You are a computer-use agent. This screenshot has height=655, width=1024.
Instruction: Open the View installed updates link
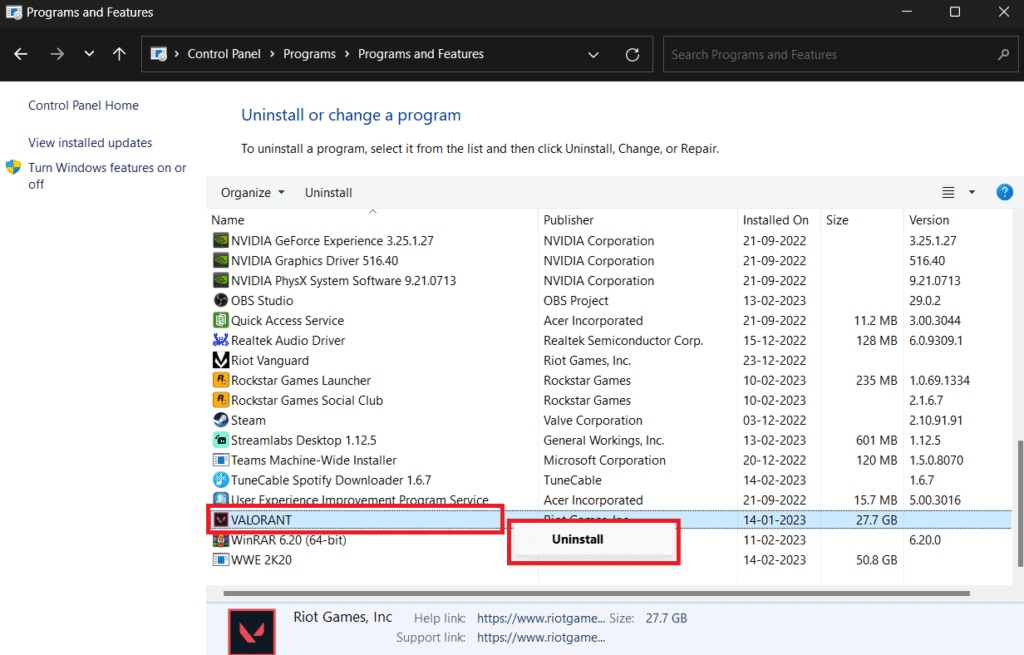[89, 142]
